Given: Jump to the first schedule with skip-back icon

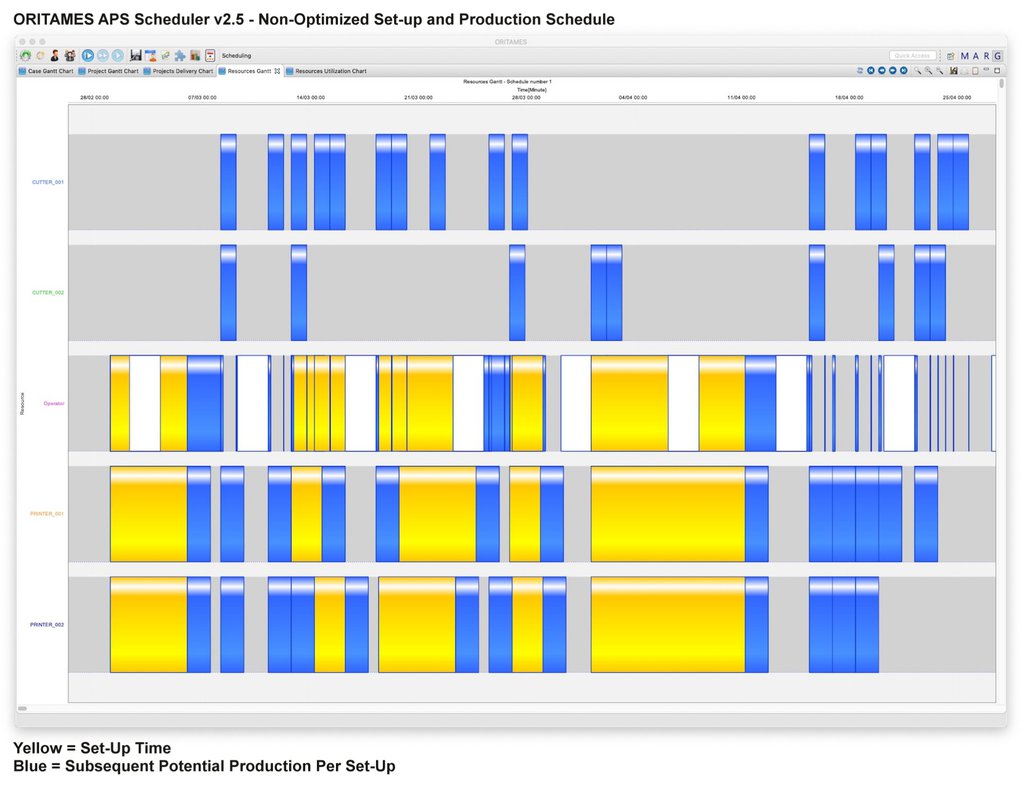Looking at the screenshot, I should [x=871, y=71].
